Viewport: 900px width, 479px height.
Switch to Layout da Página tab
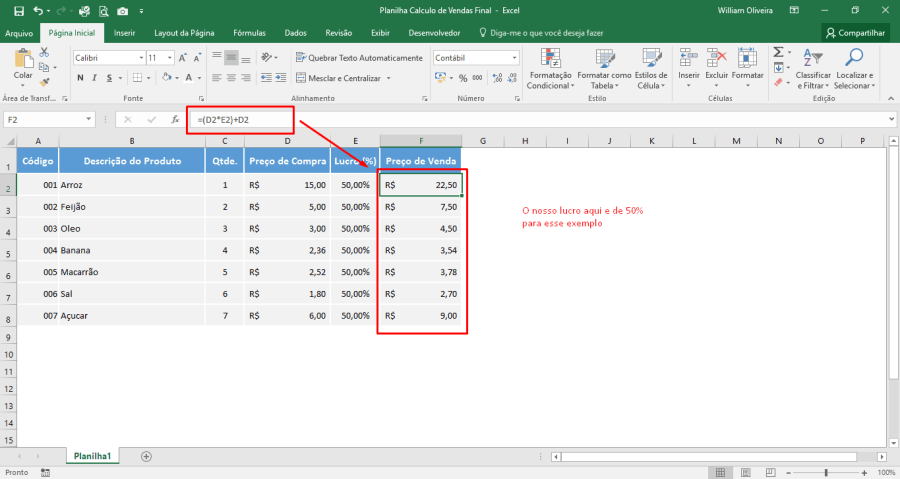[x=184, y=33]
